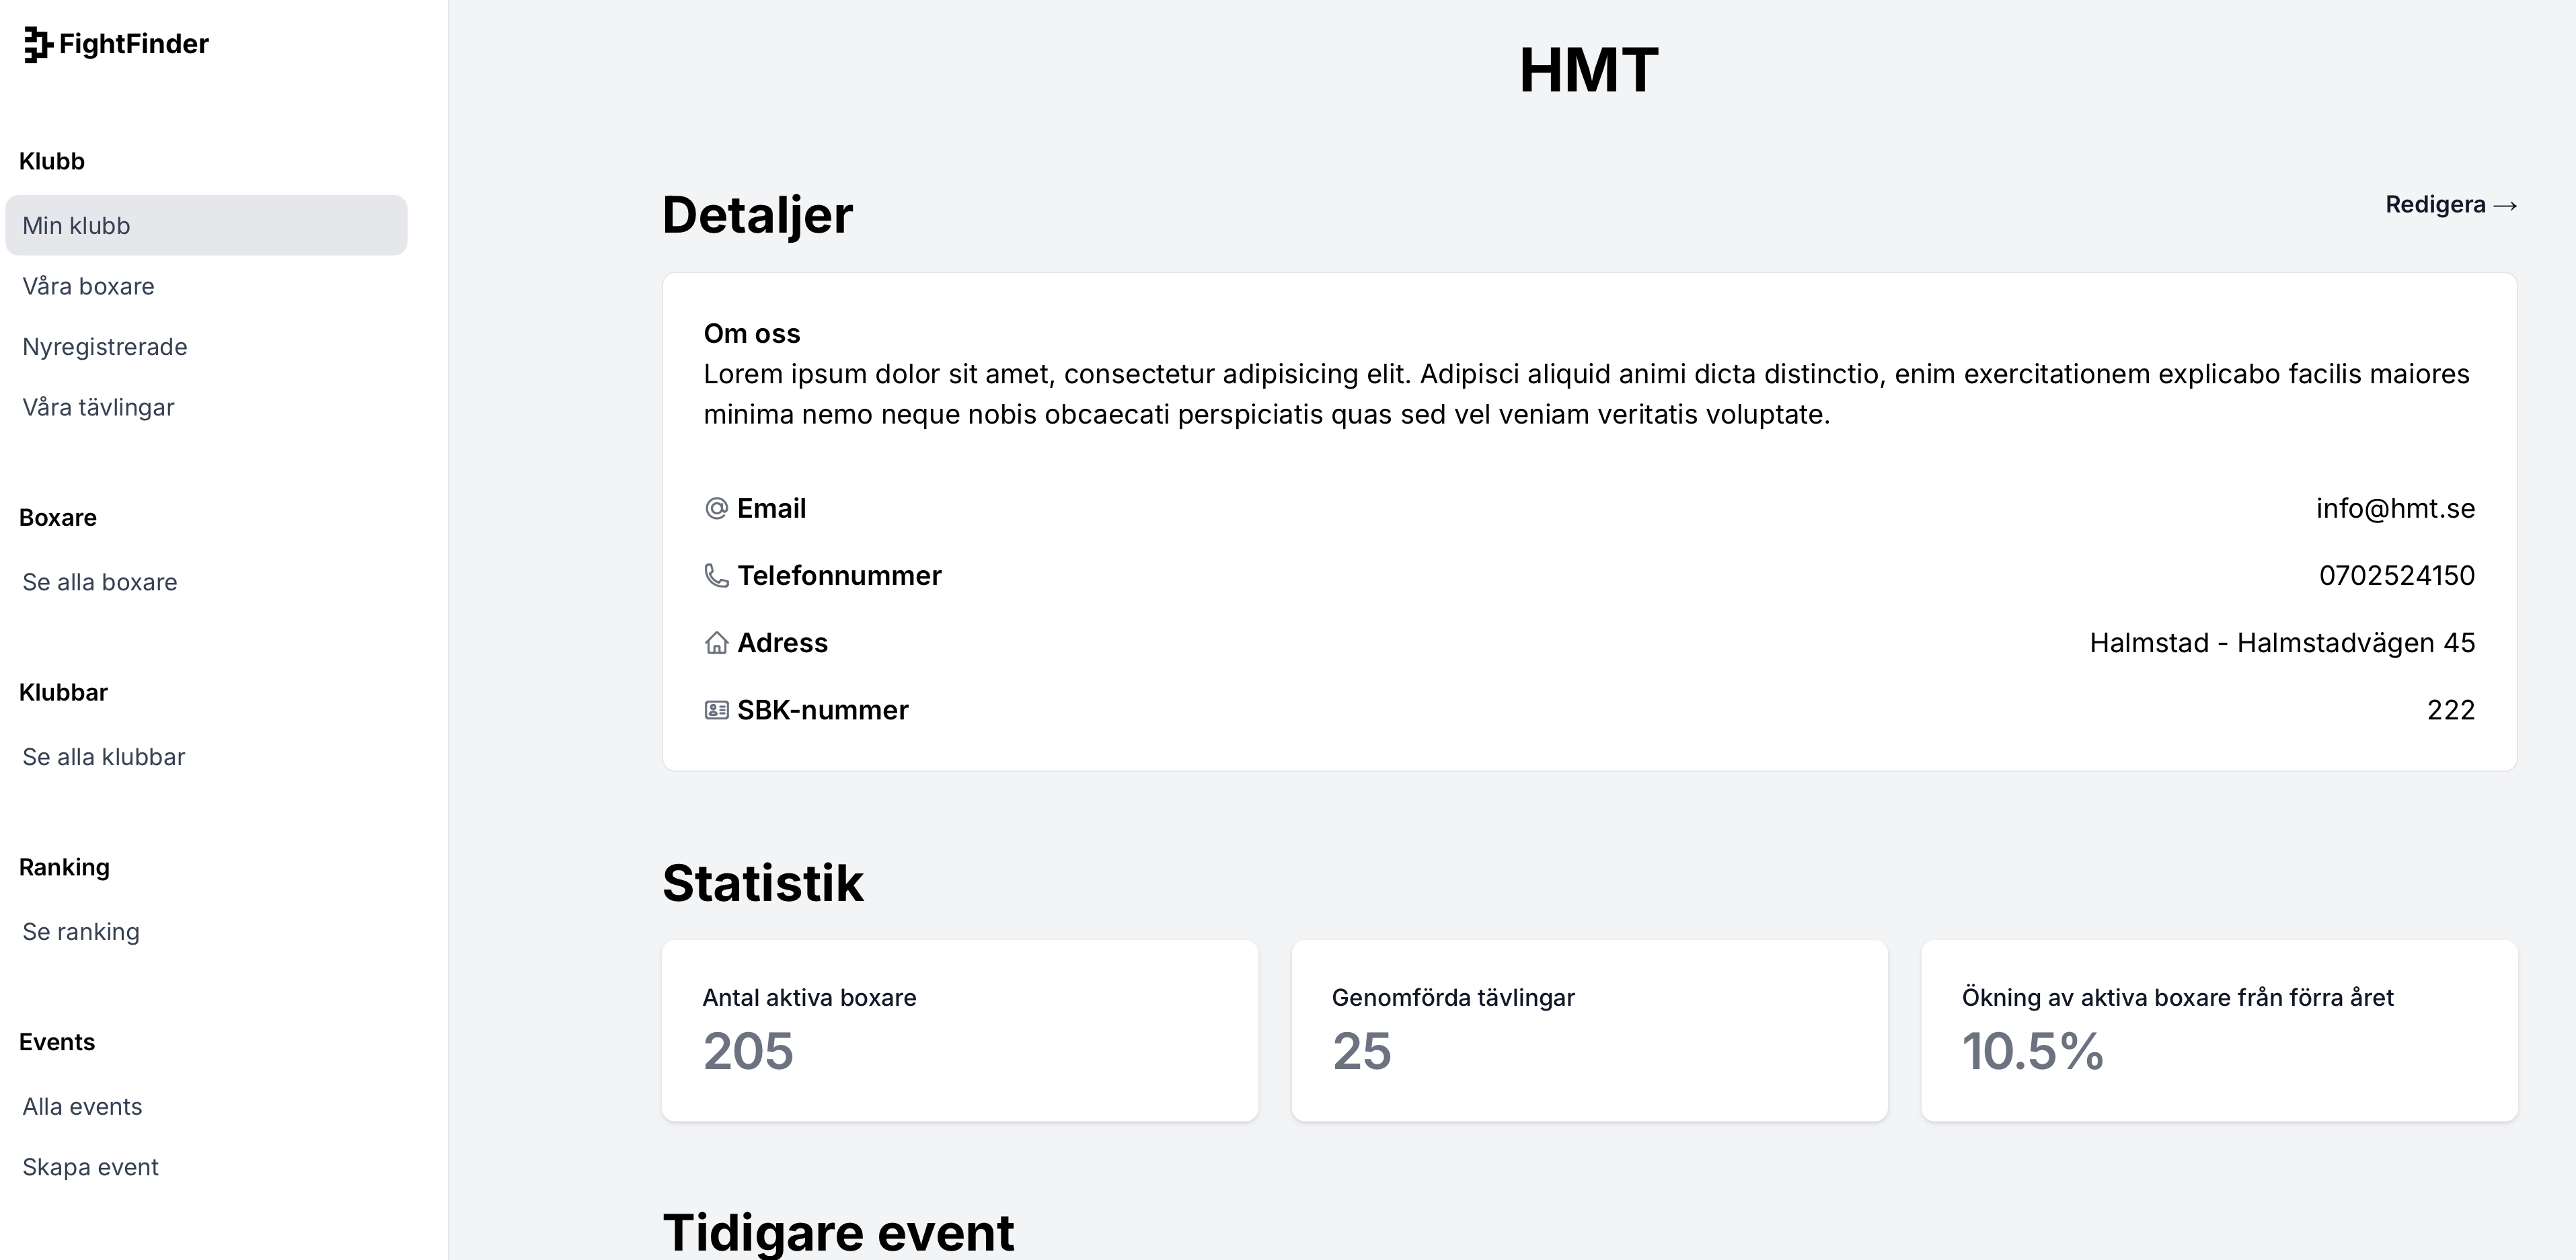2576x1260 pixels.
Task: Click the house icon beside Adress
Action: point(716,643)
